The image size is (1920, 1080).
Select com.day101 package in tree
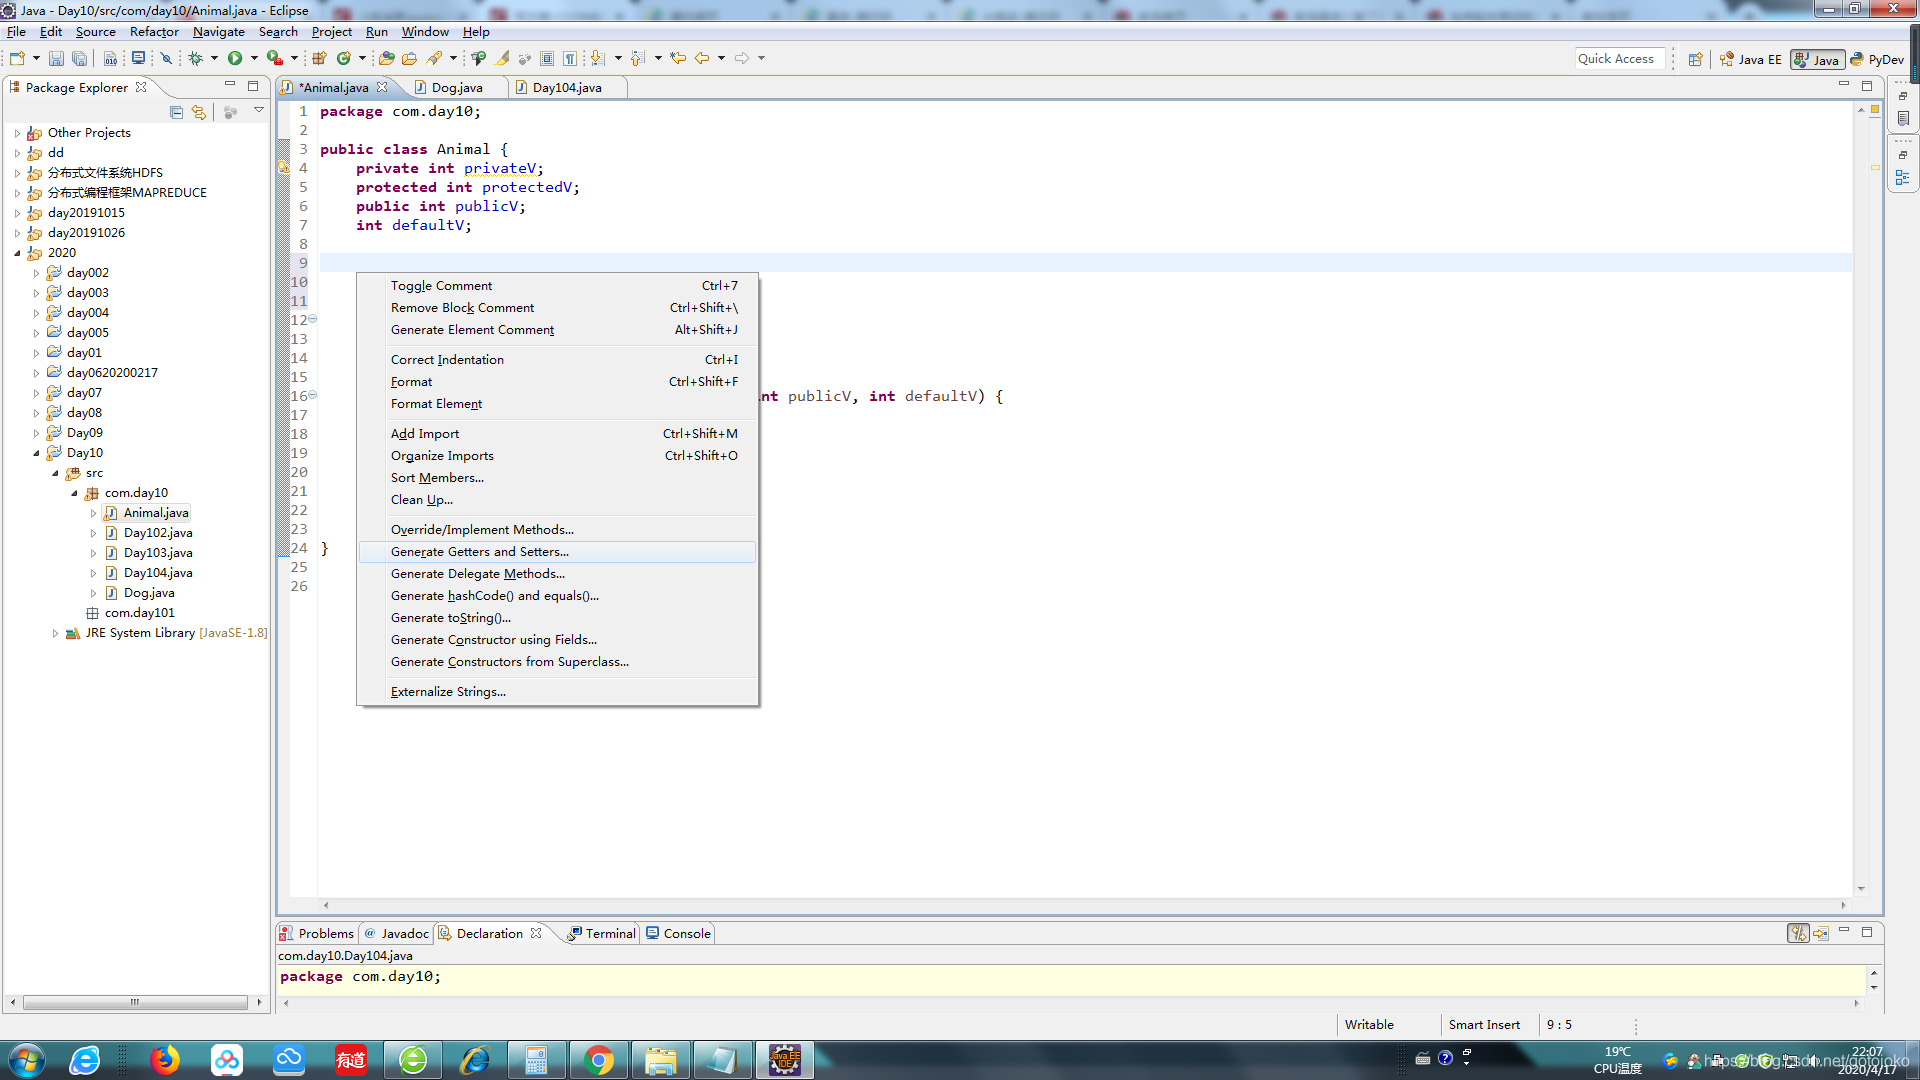139,613
